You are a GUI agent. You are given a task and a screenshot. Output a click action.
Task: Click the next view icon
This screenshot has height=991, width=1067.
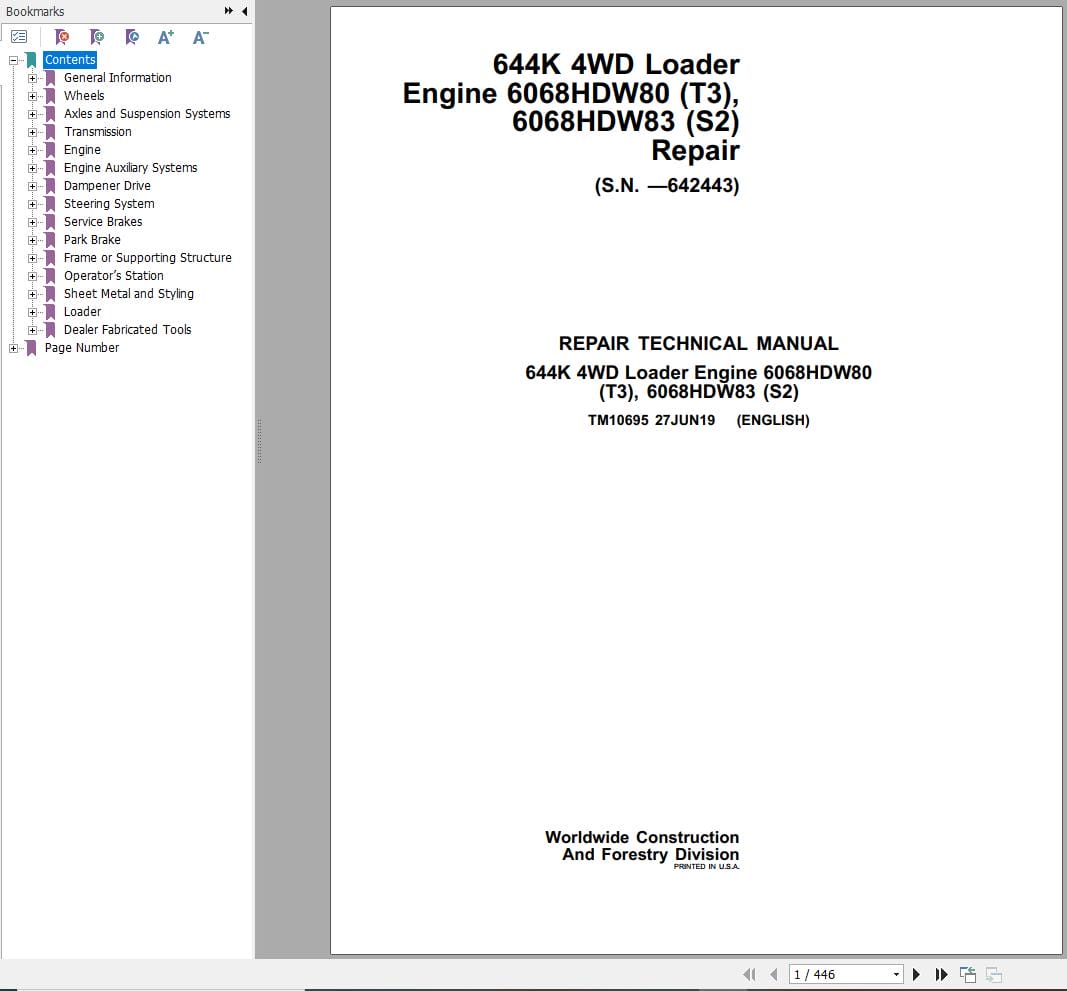tap(994, 974)
